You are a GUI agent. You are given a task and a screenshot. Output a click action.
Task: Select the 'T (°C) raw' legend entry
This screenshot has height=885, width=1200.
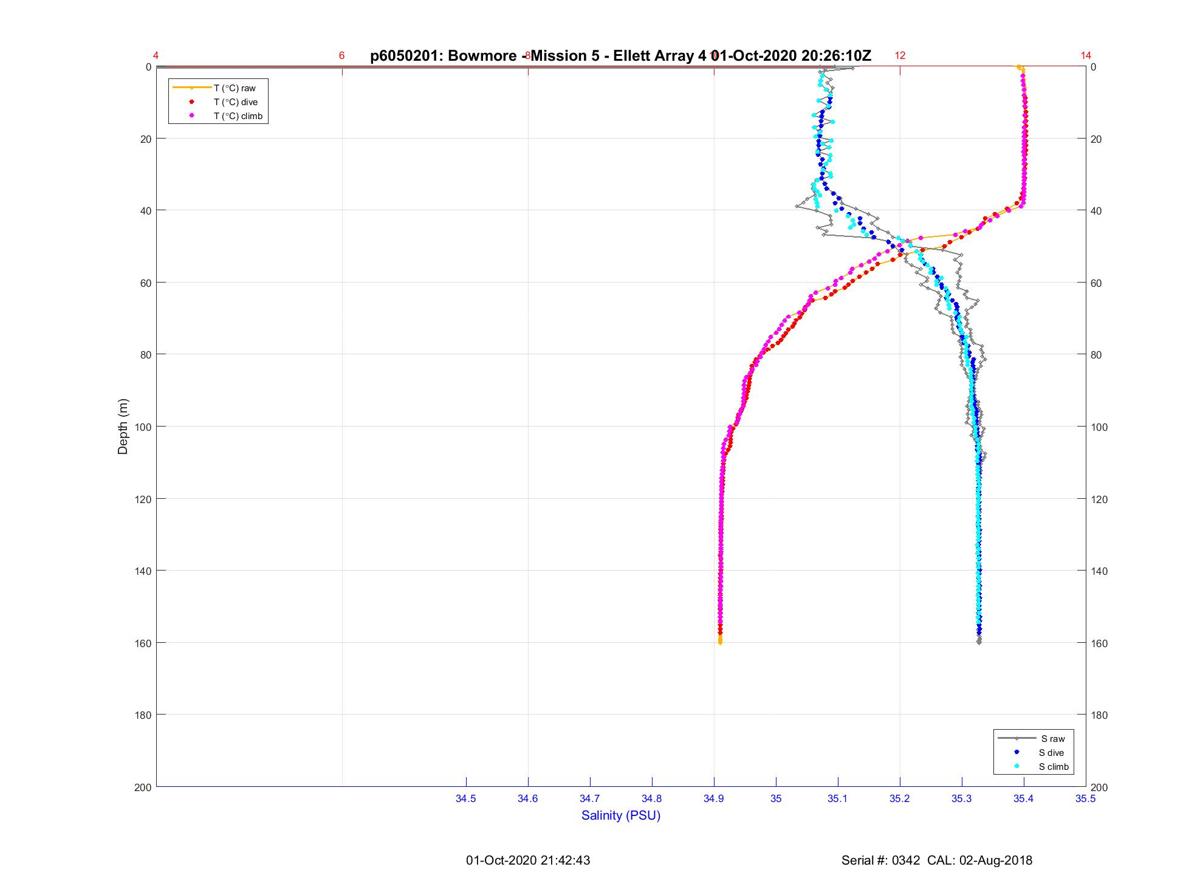tap(219, 88)
